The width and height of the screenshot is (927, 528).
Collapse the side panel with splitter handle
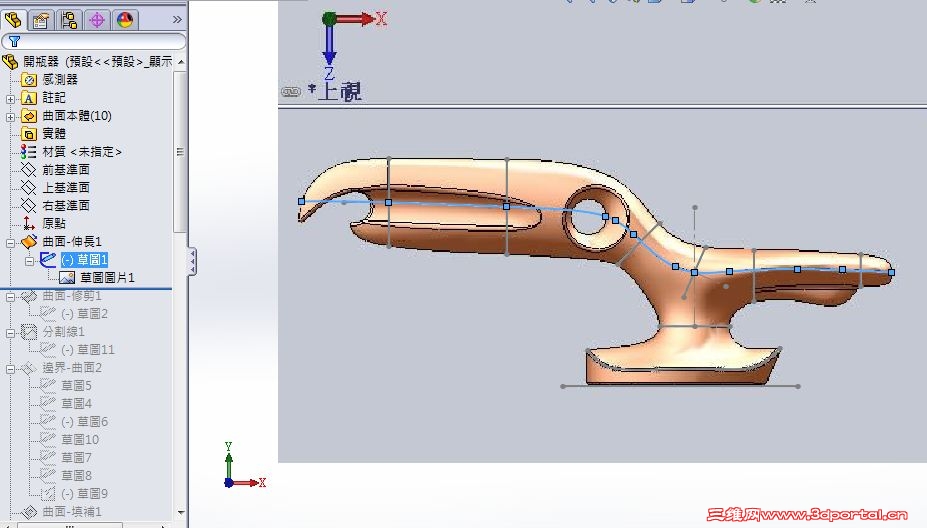[192, 261]
